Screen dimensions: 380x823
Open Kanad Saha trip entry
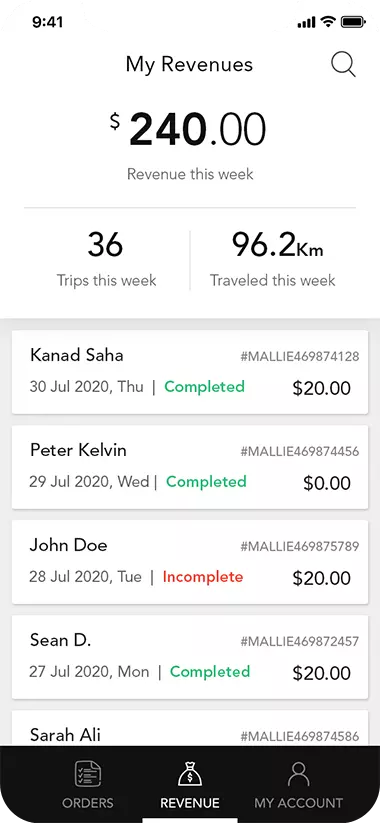pyautogui.click(x=190, y=372)
